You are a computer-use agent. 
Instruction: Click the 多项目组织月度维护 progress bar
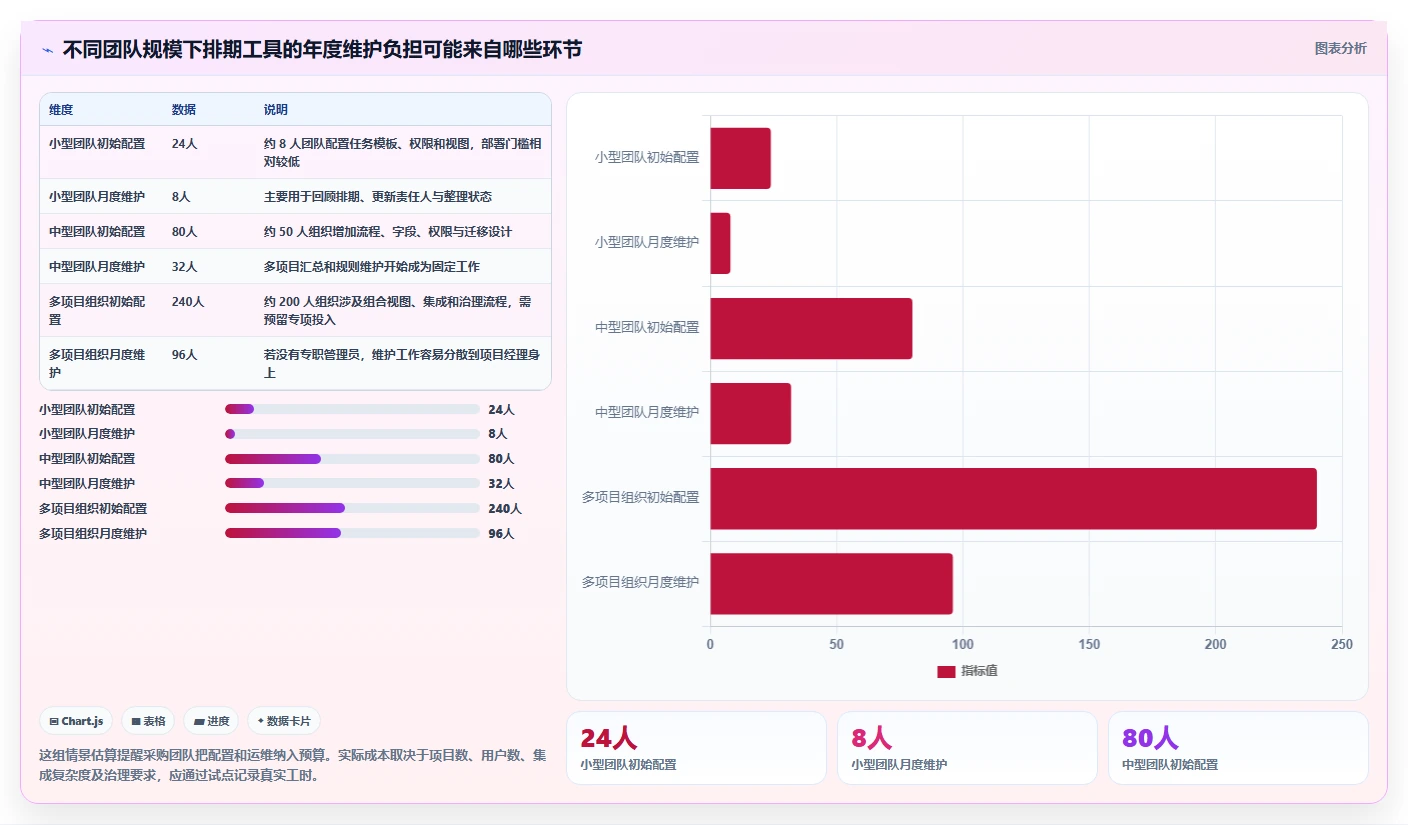(352, 533)
